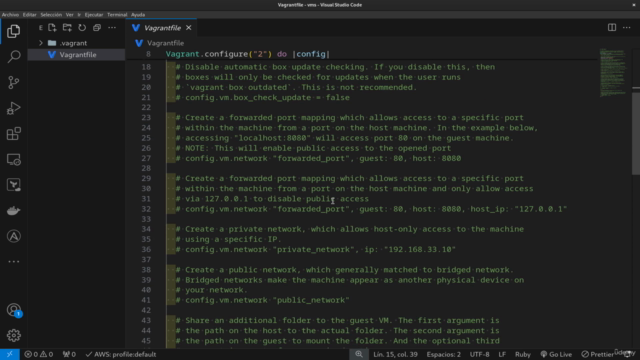Show additional views ellipsis in activity bar
The height and width of the screenshot is (360, 640).
tap(13, 262)
